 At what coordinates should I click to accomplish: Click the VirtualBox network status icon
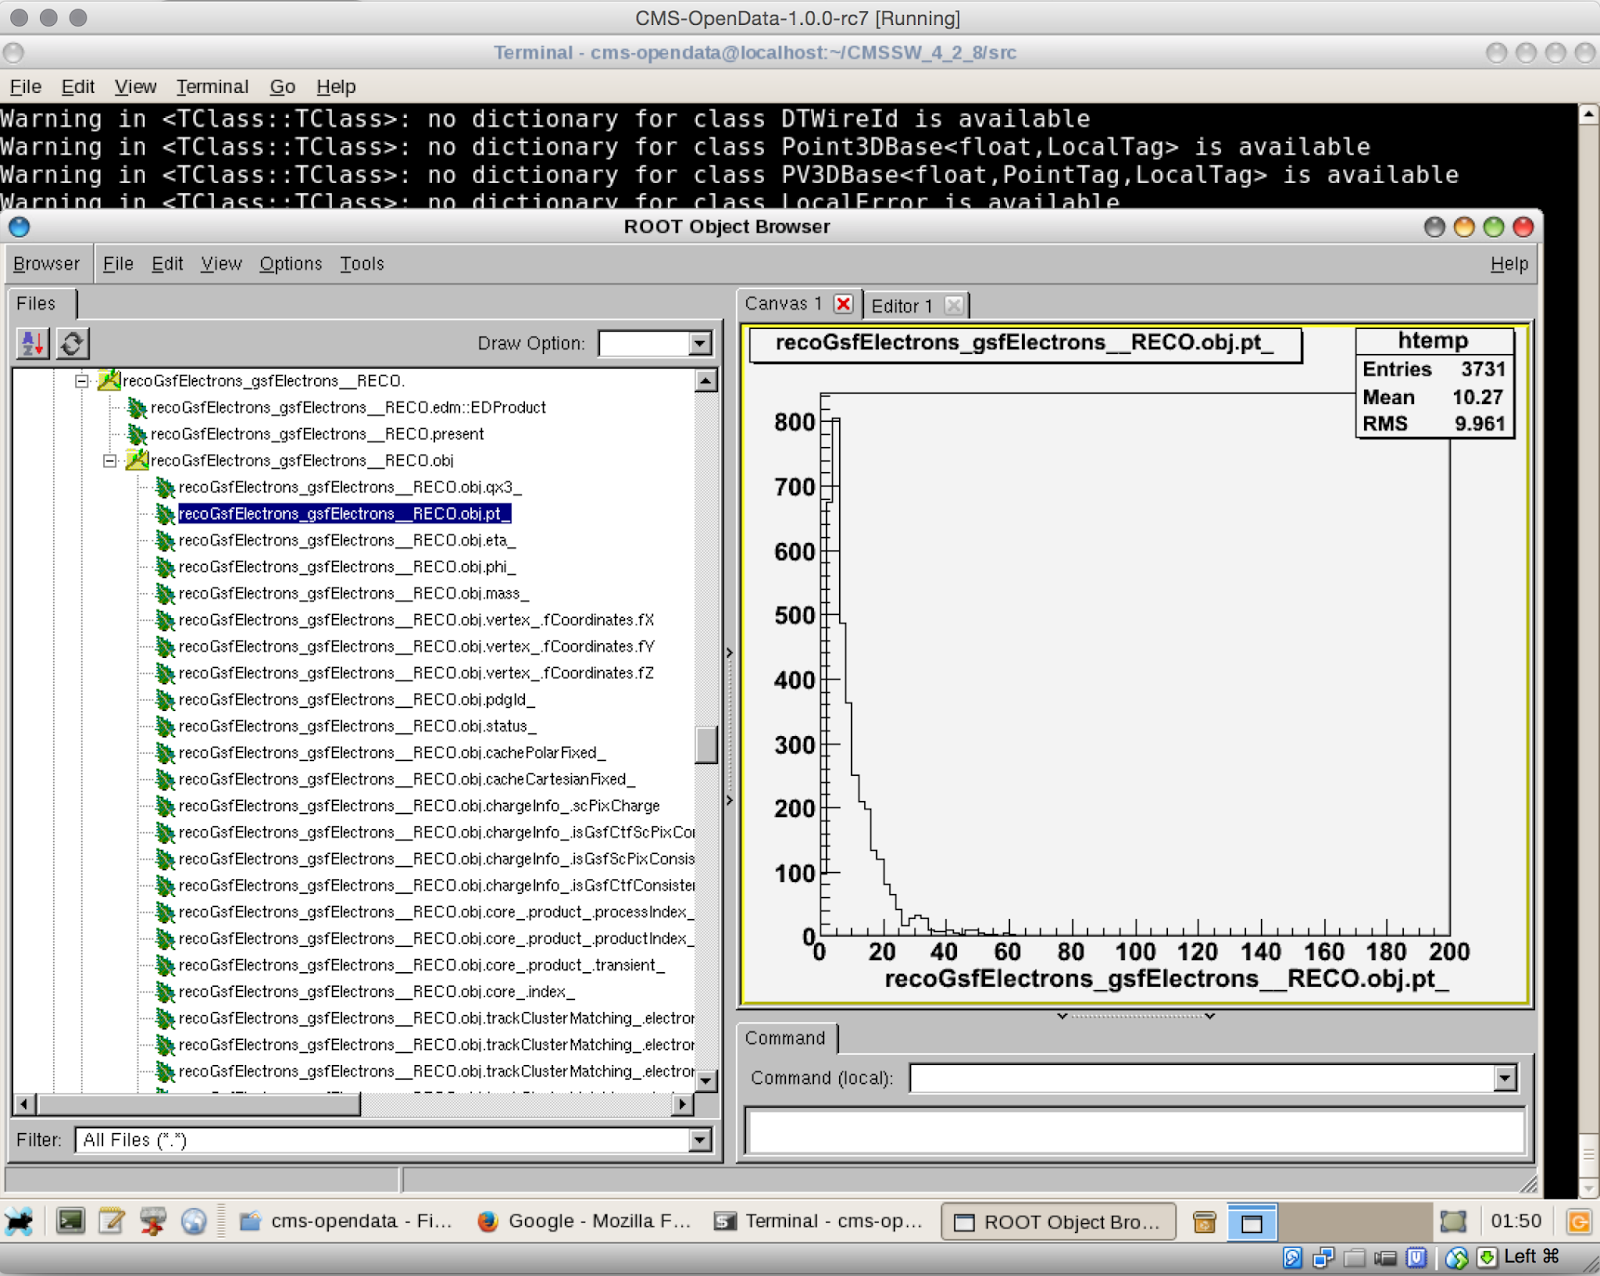(x=1323, y=1258)
